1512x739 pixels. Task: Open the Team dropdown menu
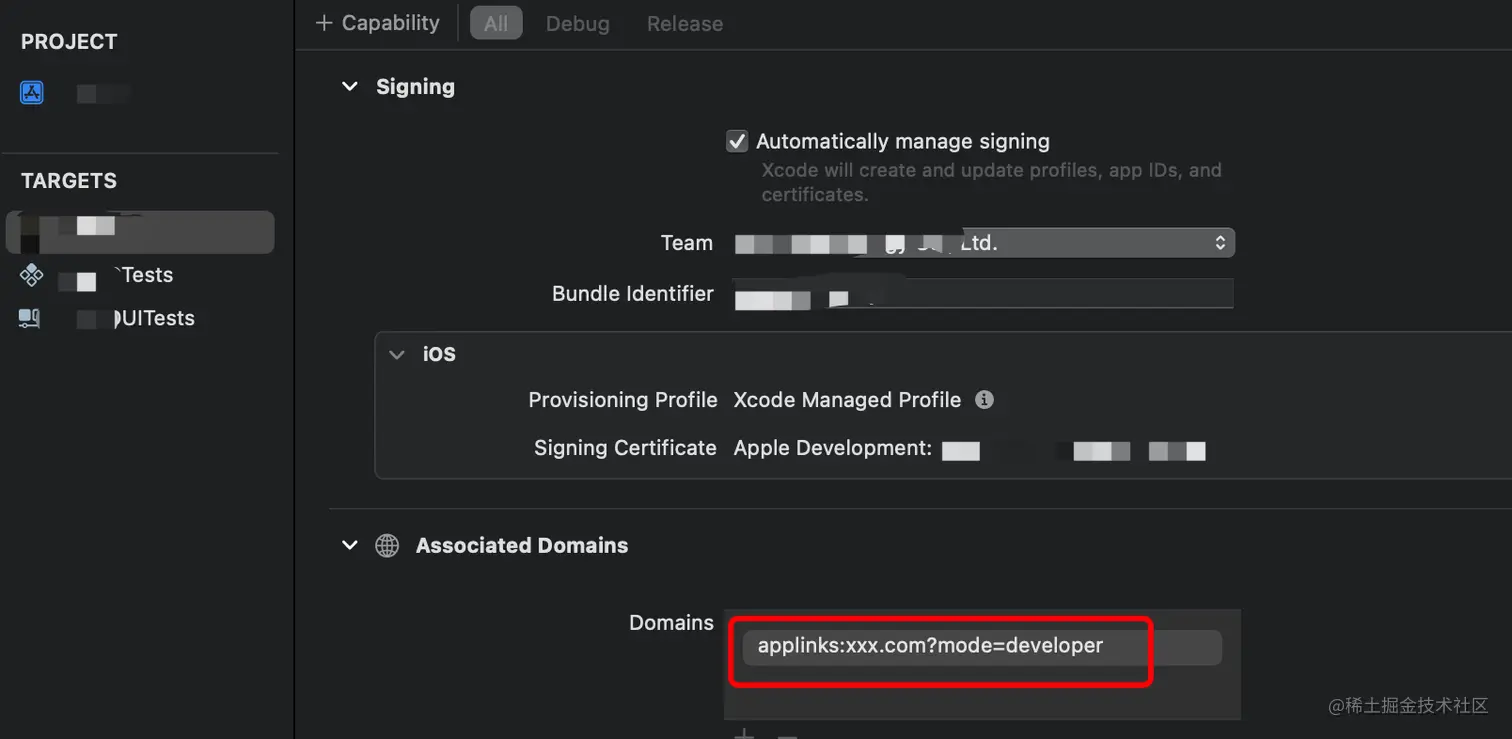coord(984,243)
